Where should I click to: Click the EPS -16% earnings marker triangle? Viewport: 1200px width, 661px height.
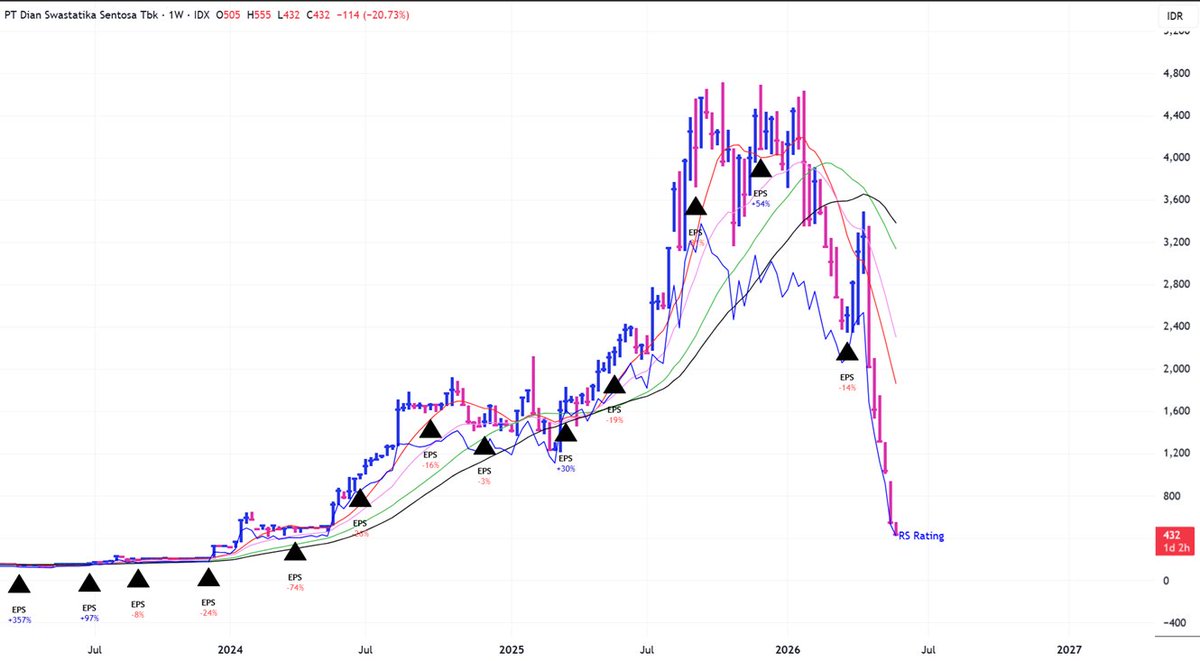[431, 429]
